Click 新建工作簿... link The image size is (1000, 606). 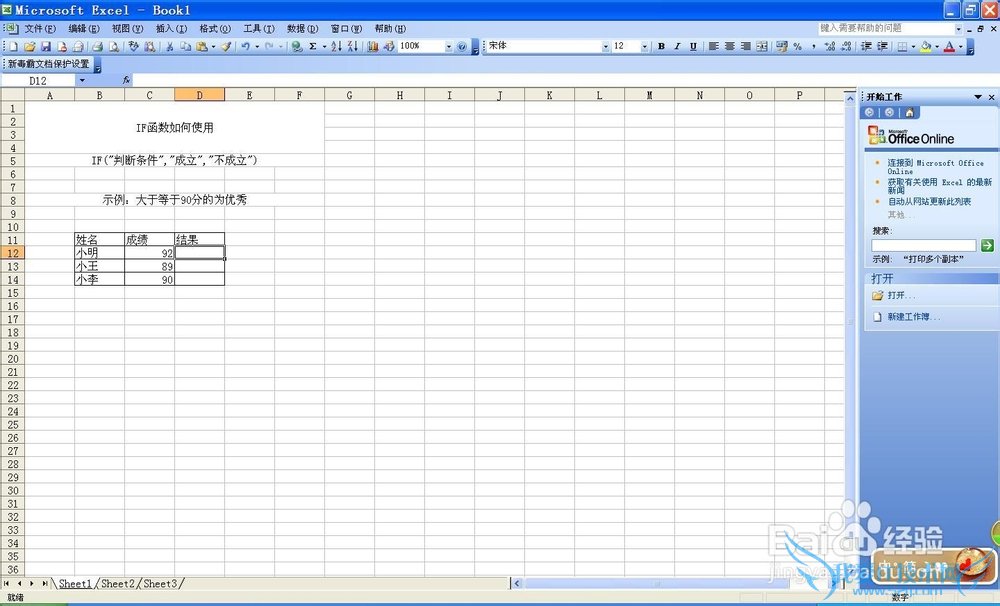pyautogui.click(x=913, y=317)
